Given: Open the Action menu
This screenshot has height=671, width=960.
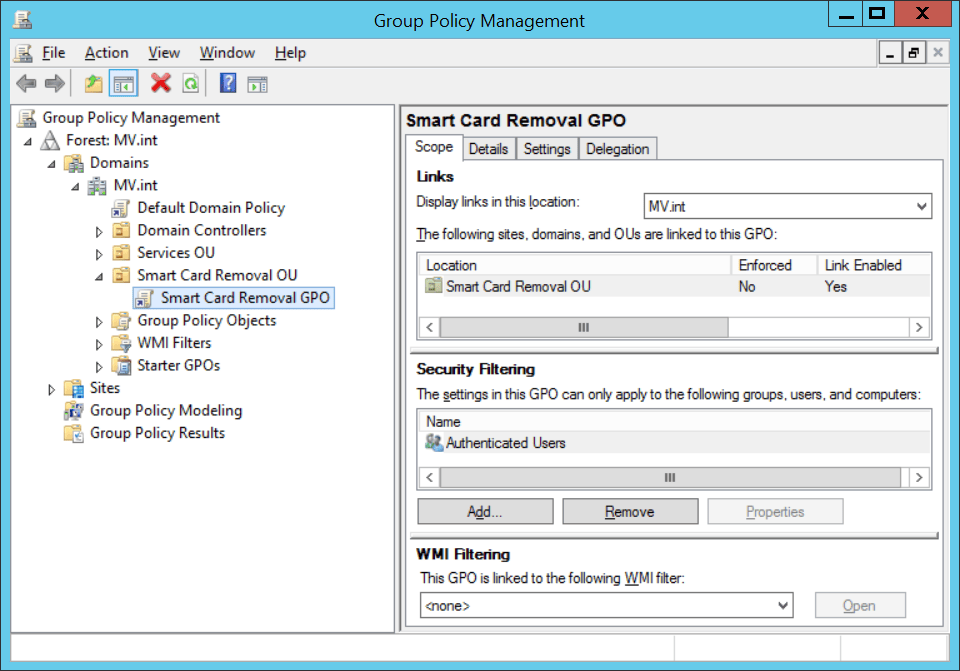Looking at the screenshot, I should (x=106, y=52).
